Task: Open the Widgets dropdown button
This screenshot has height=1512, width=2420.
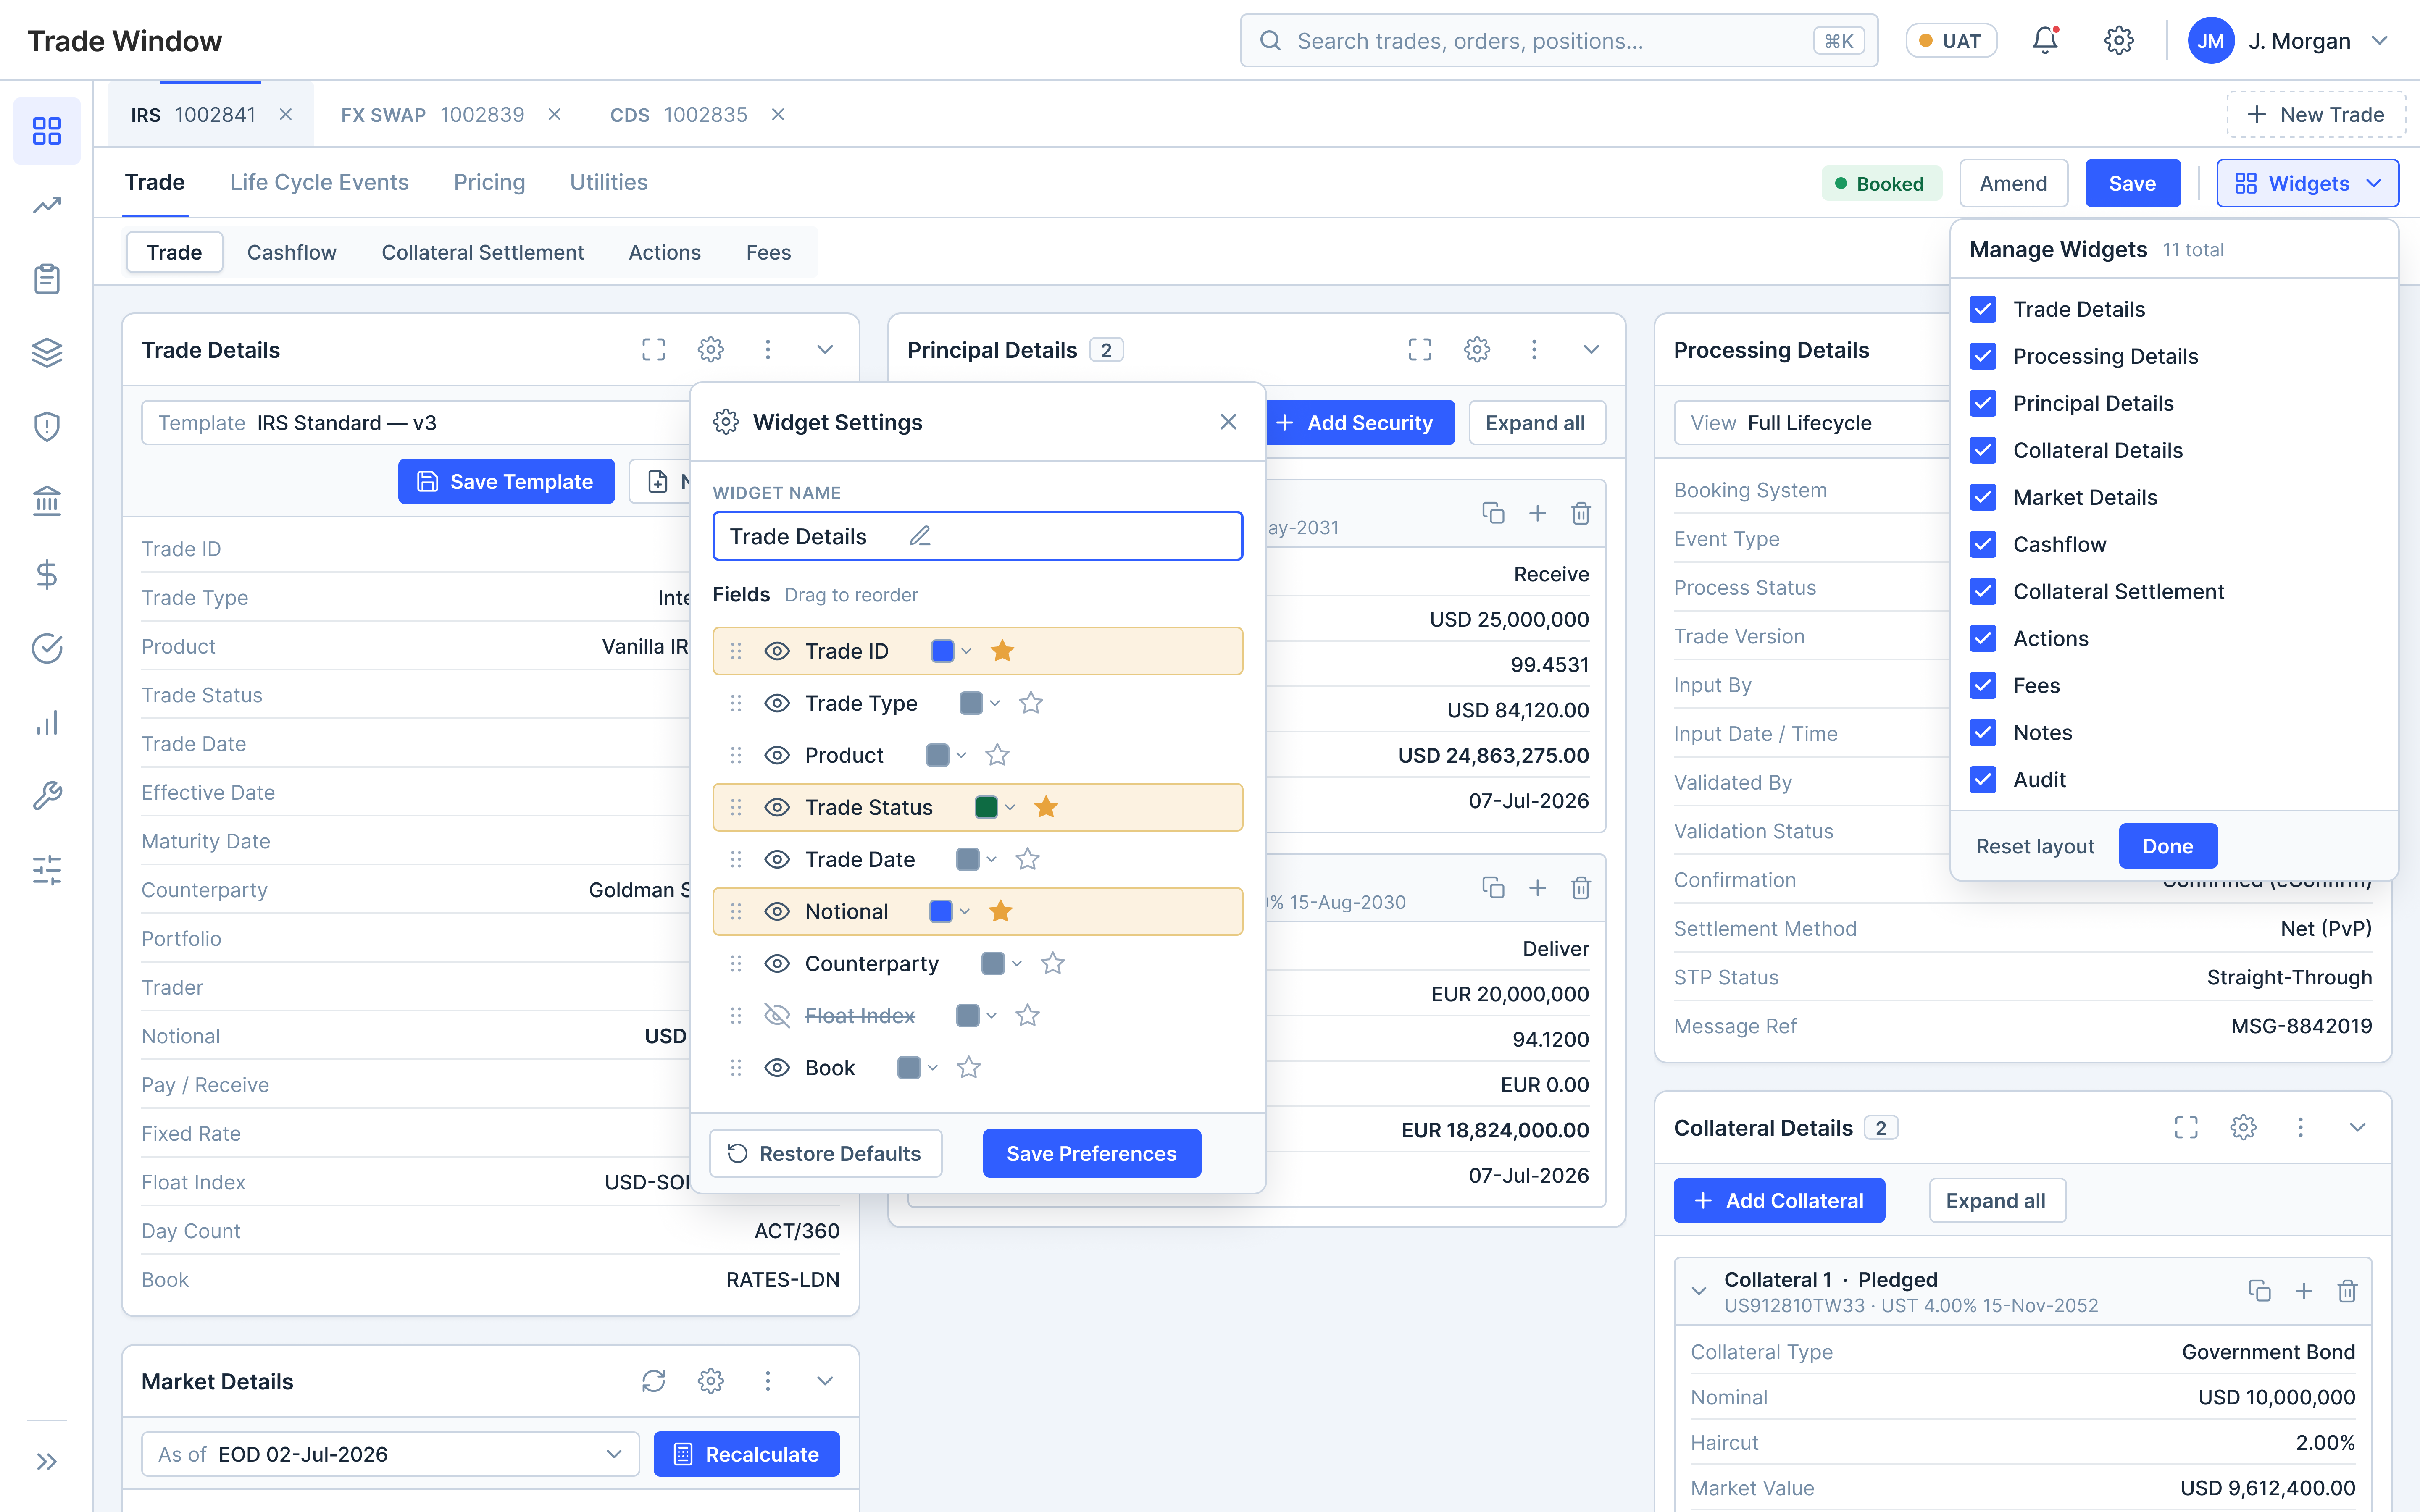Action: click(2307, 183)
